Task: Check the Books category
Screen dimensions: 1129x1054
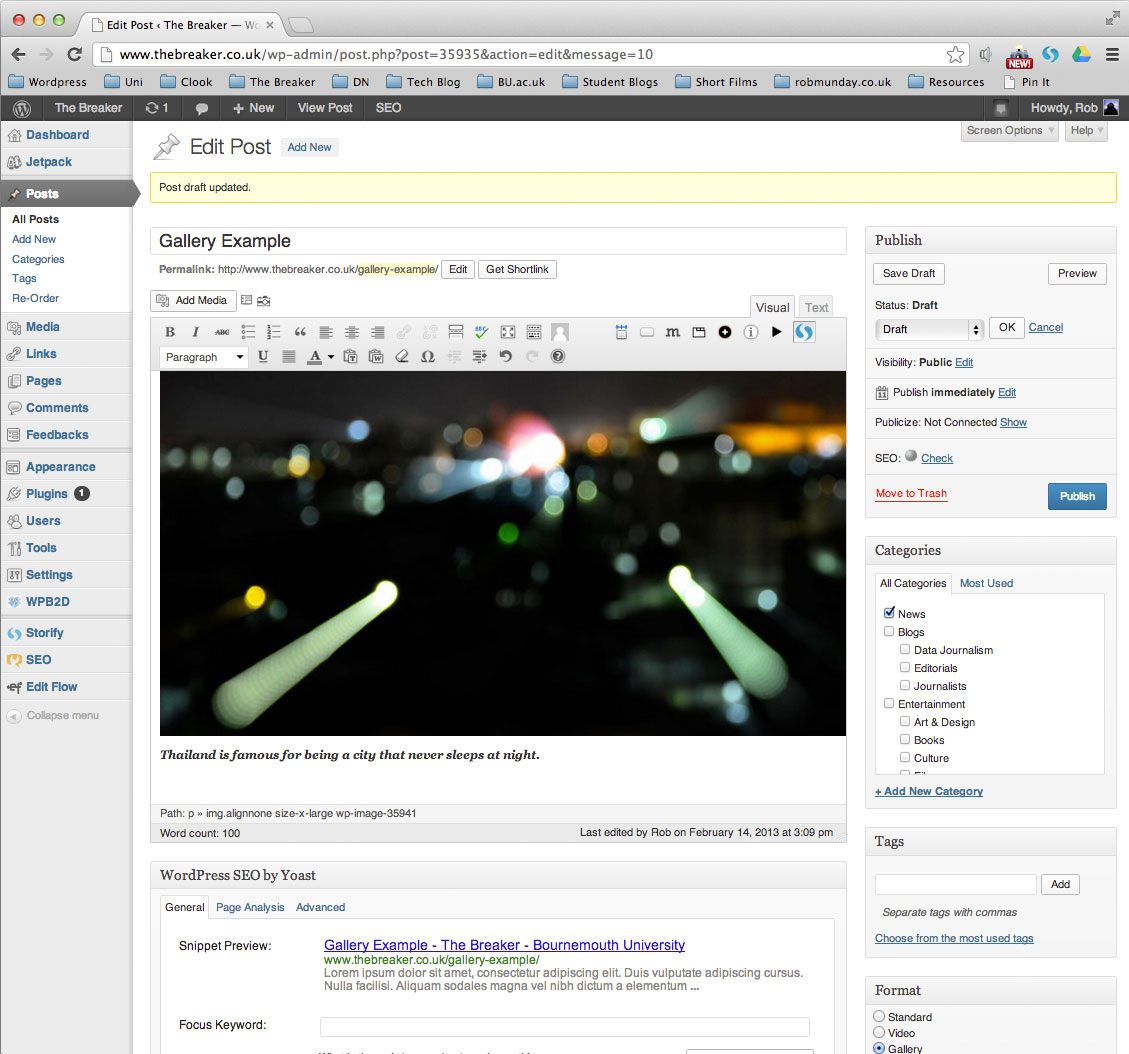Action: coord(905,739)
